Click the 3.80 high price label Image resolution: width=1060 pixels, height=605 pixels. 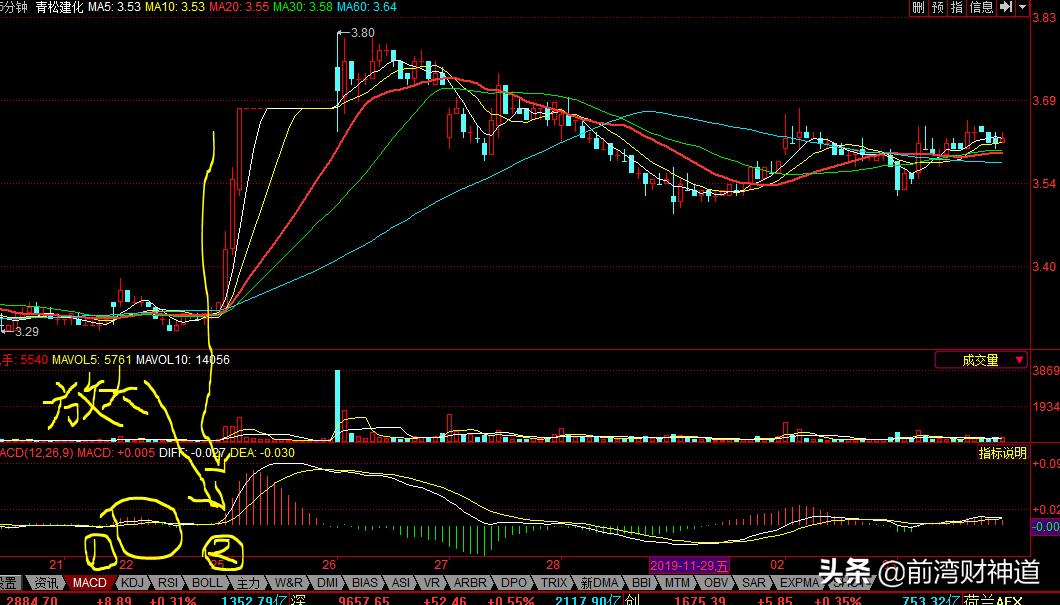[363, 32]
